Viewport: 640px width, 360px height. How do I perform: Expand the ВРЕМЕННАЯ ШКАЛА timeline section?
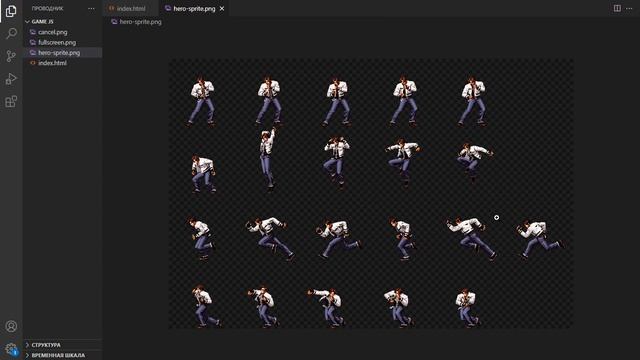62,355
